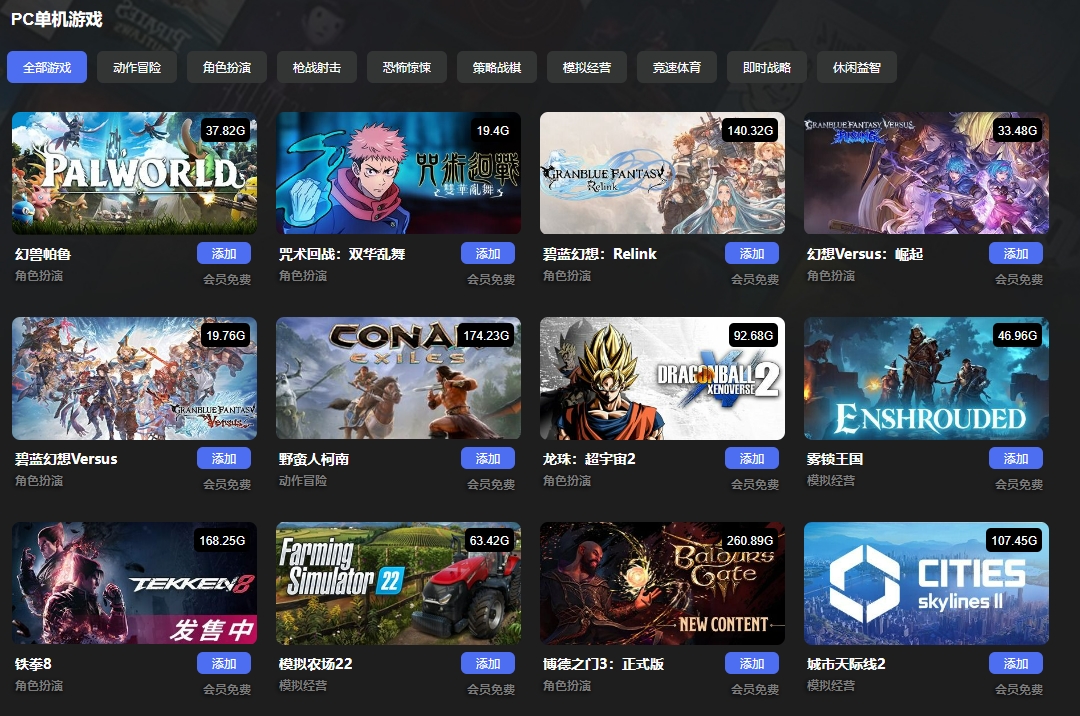
Task: Switch to the 角色扮演 category tab
Action: pyautogui.click(x=227, y=67)
